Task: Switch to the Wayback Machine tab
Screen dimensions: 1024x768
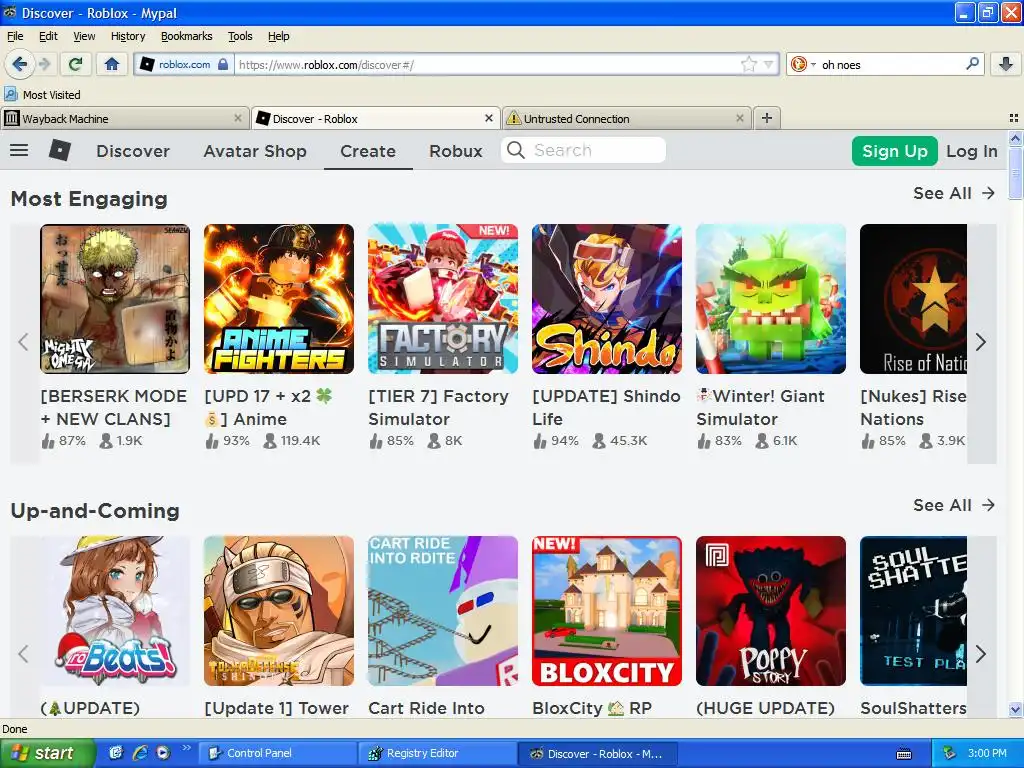Action: tap(124, 118)
